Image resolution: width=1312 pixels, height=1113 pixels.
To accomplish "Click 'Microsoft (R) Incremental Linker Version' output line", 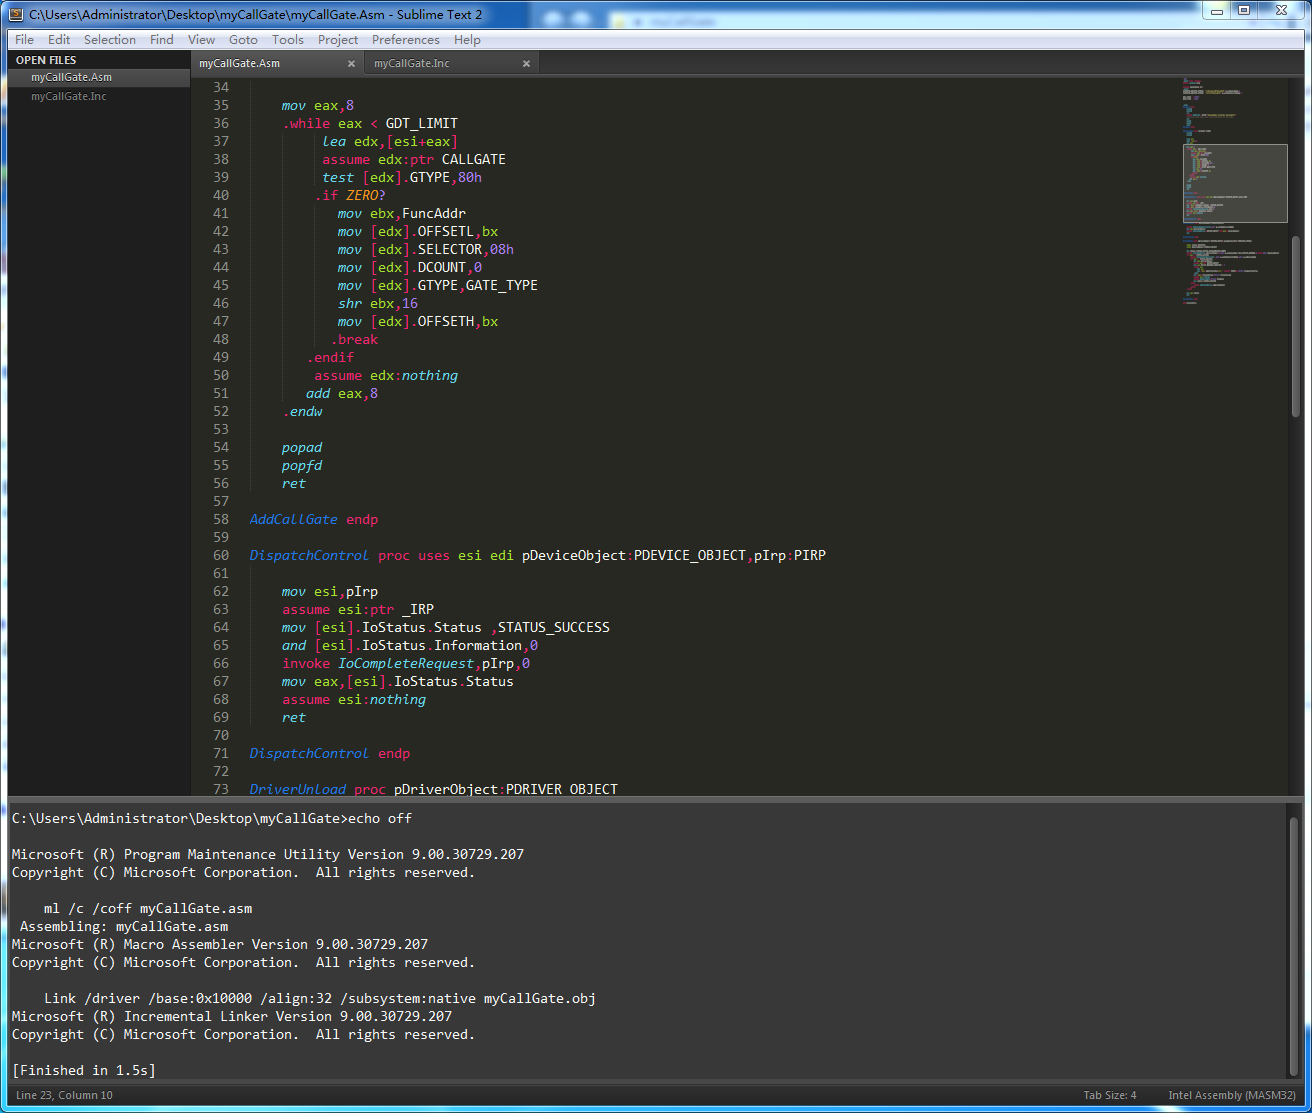I will coord(232,1017).
